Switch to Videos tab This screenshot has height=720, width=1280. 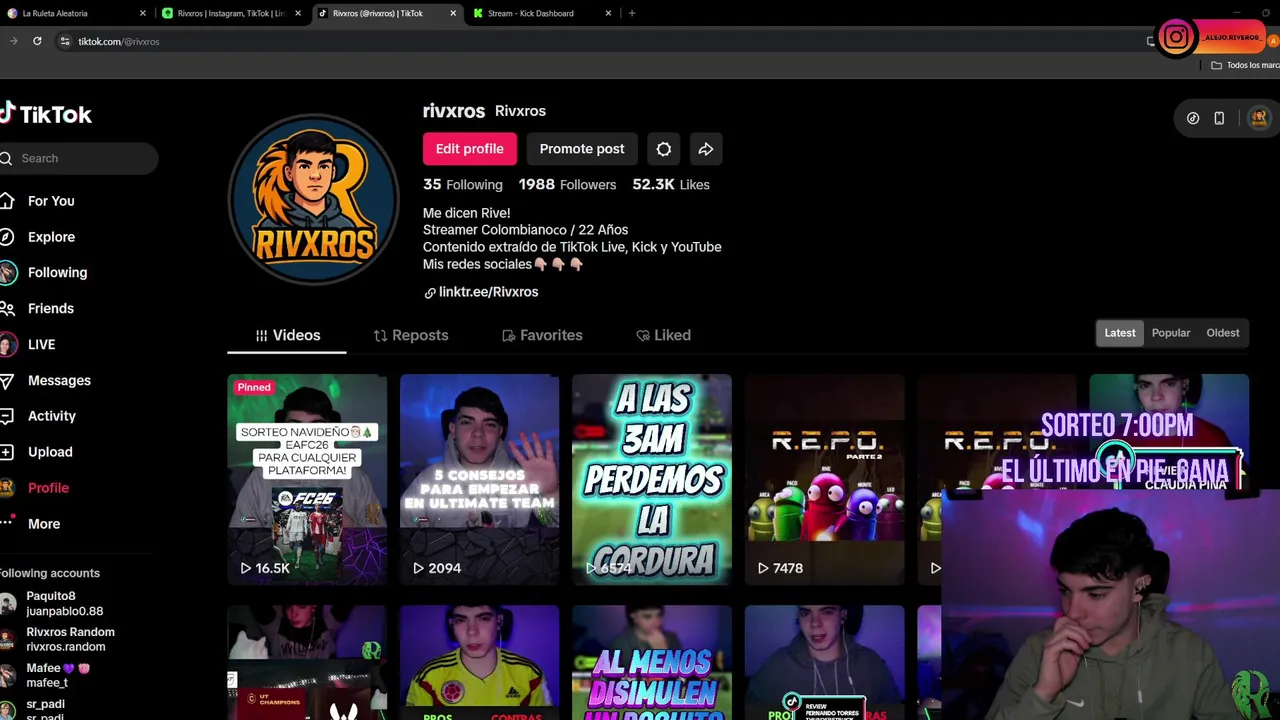point(287,335)
